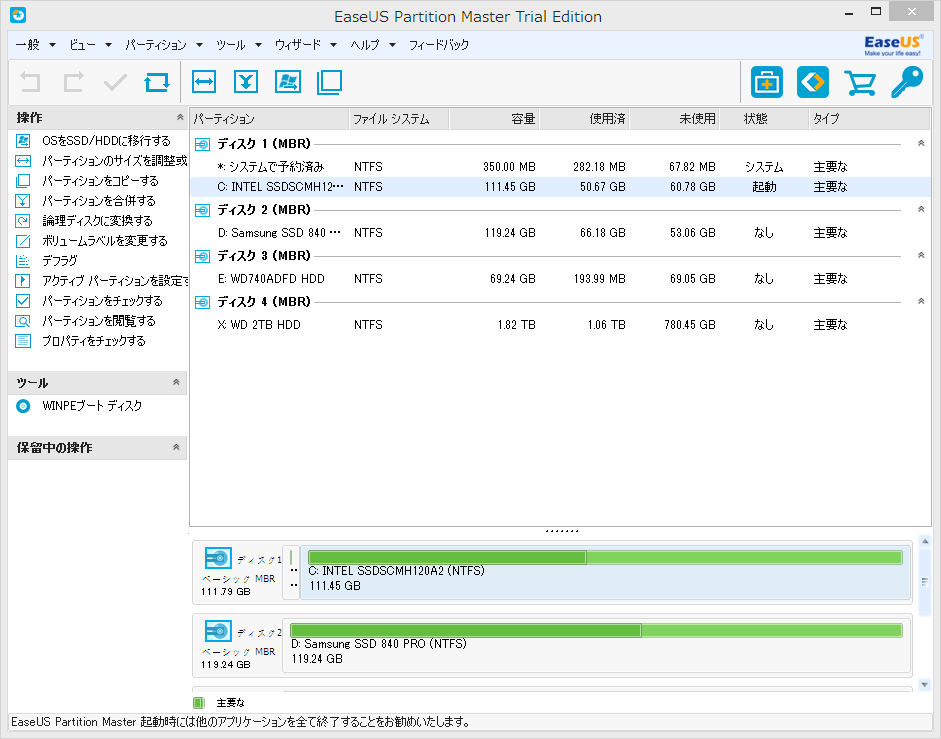This screenshot has height=739, width=941.
Task: Select the X: WD 2TB HDD partition row
Action: pos(258,325)
